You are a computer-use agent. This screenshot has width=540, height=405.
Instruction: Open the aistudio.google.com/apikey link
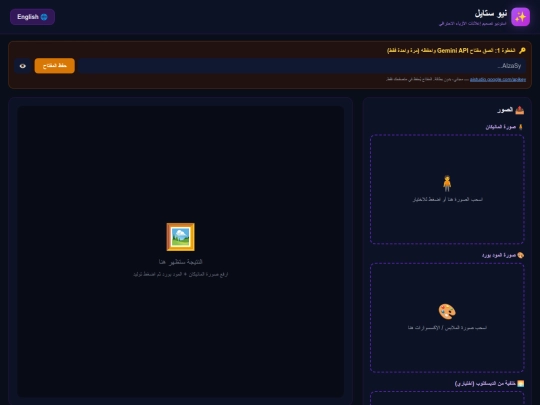[498, 80]
